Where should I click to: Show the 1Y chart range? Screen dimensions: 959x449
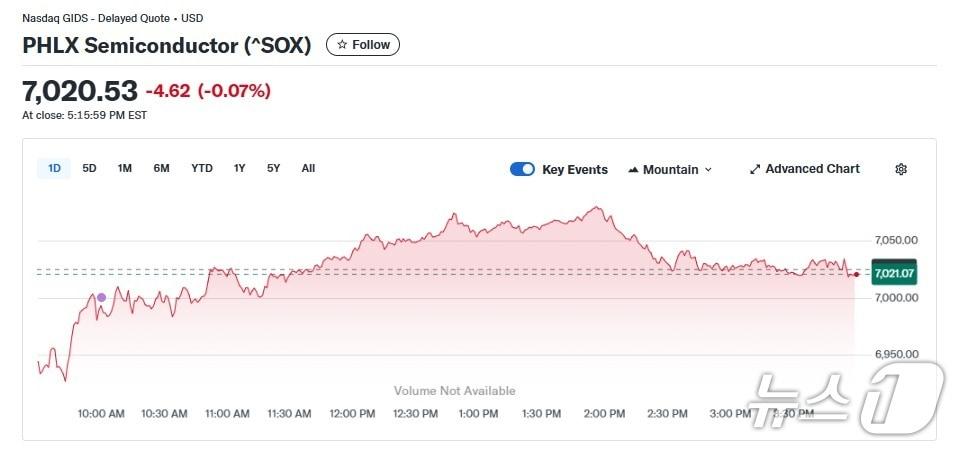pos(240,168)
